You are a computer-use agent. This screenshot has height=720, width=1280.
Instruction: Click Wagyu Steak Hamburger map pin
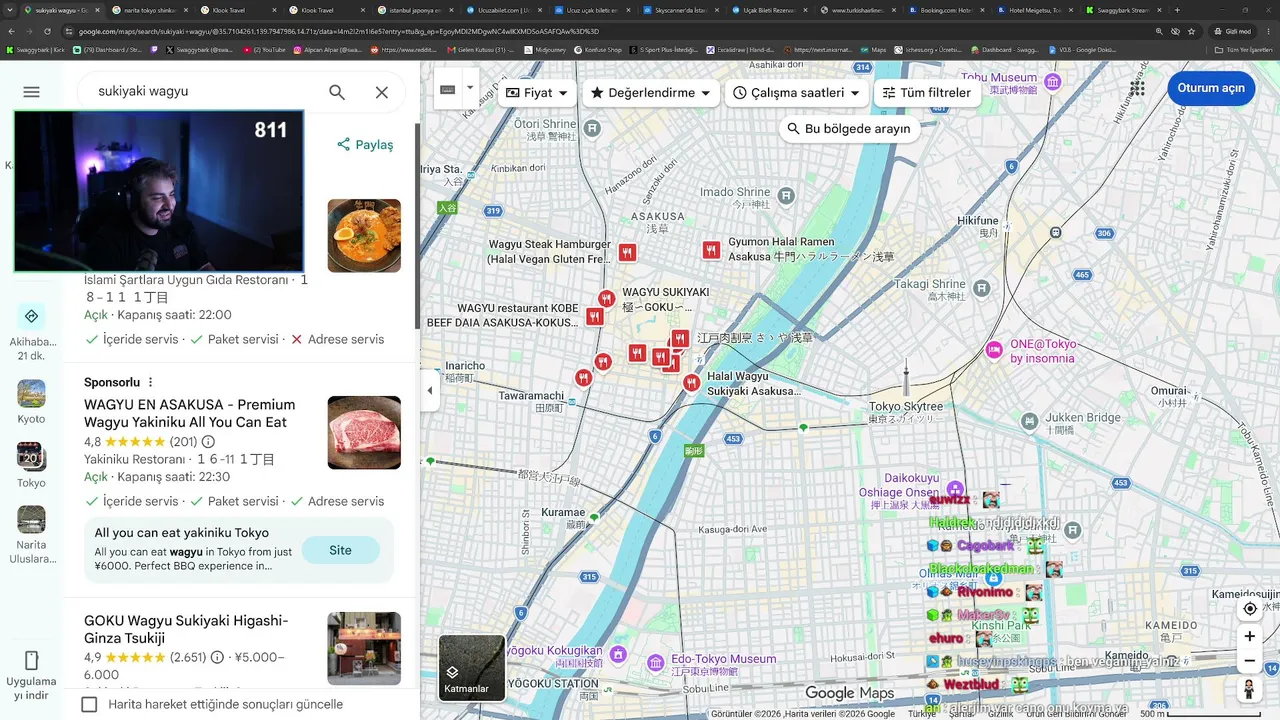(627, 253)
